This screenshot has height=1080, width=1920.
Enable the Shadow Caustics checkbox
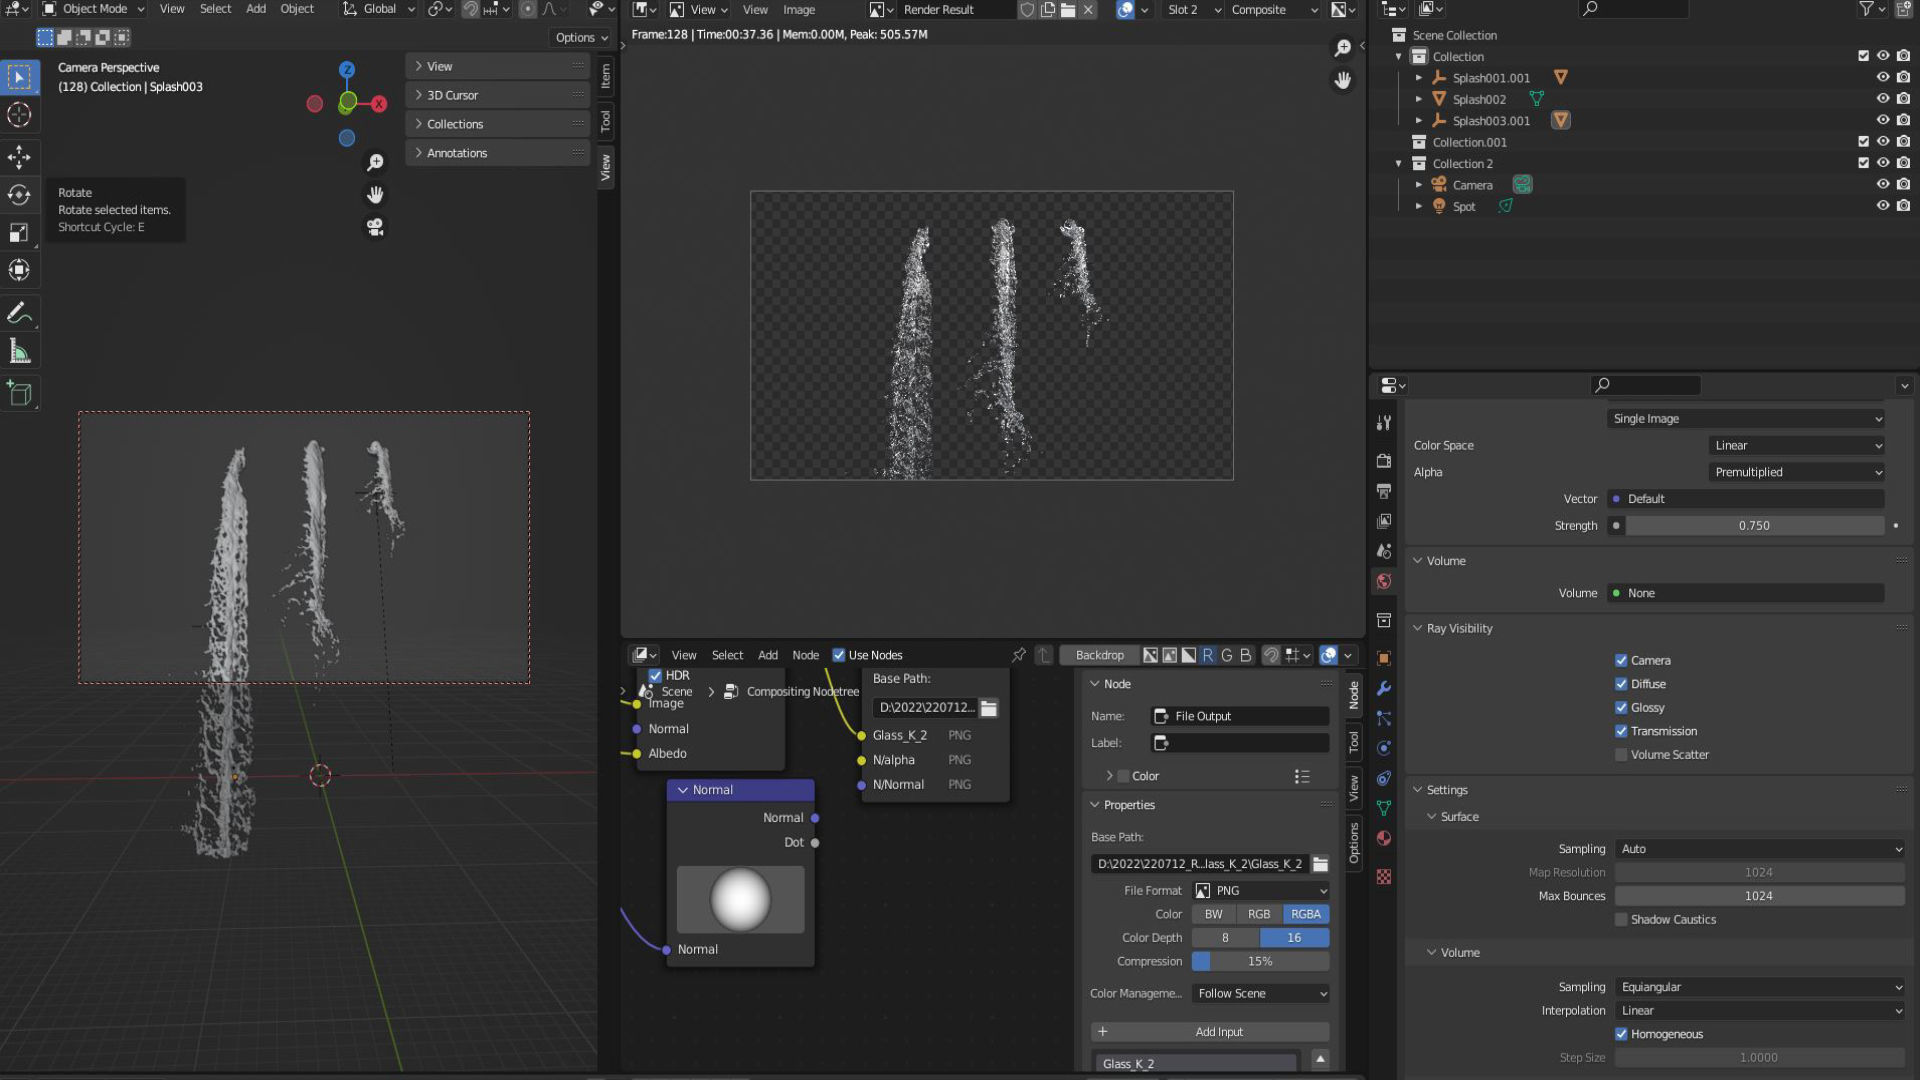[1621, 920]
